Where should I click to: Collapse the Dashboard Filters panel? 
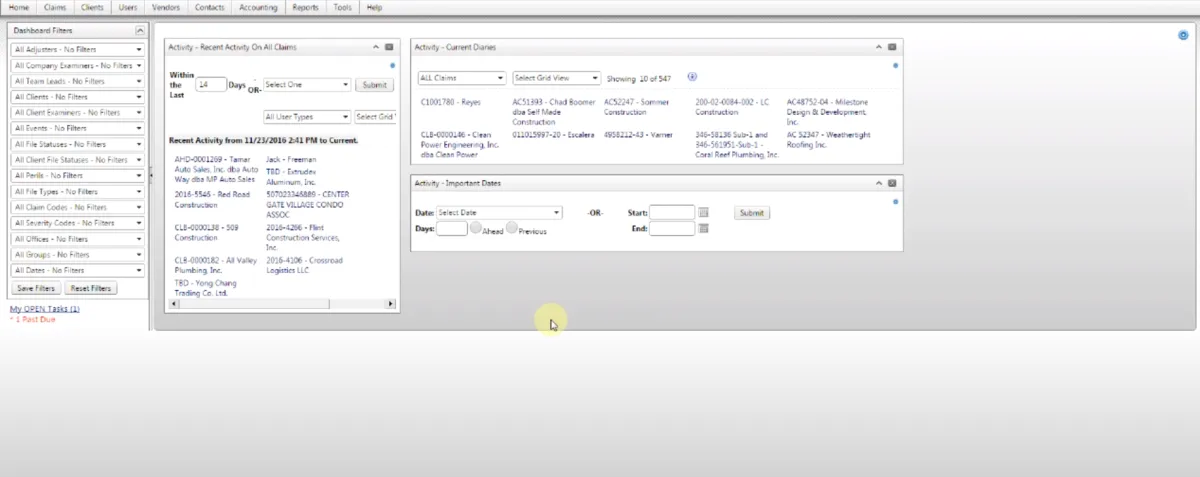(140, 31)
